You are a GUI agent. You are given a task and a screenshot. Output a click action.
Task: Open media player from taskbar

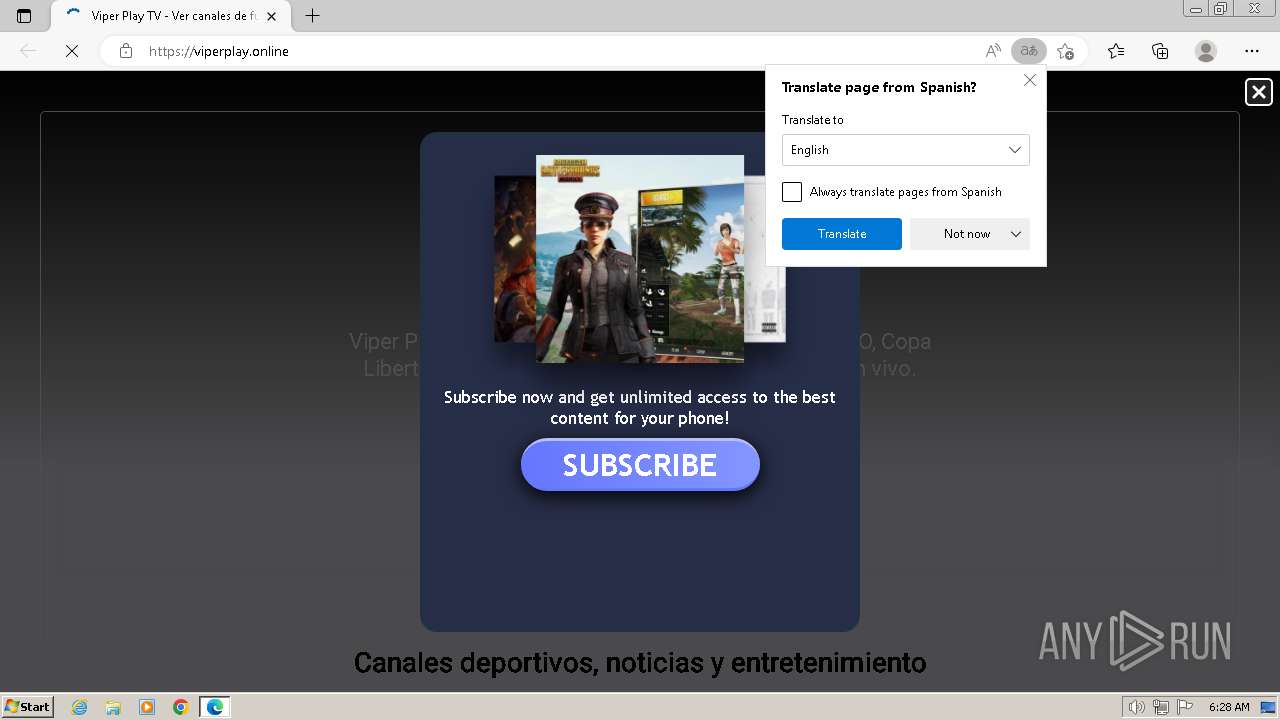click(147, 707)
